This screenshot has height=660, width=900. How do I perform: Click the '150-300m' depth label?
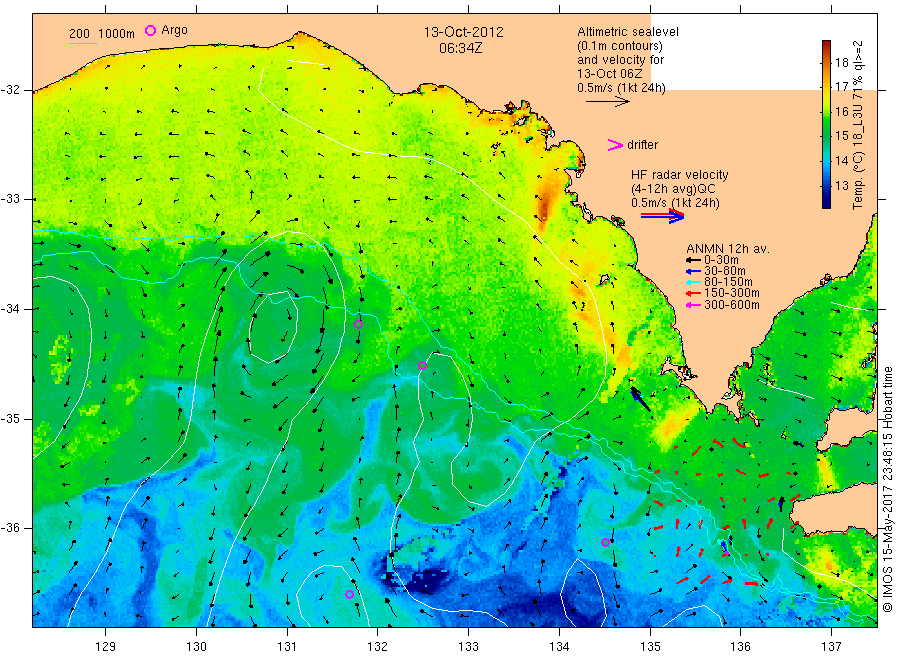click(731, 293)
